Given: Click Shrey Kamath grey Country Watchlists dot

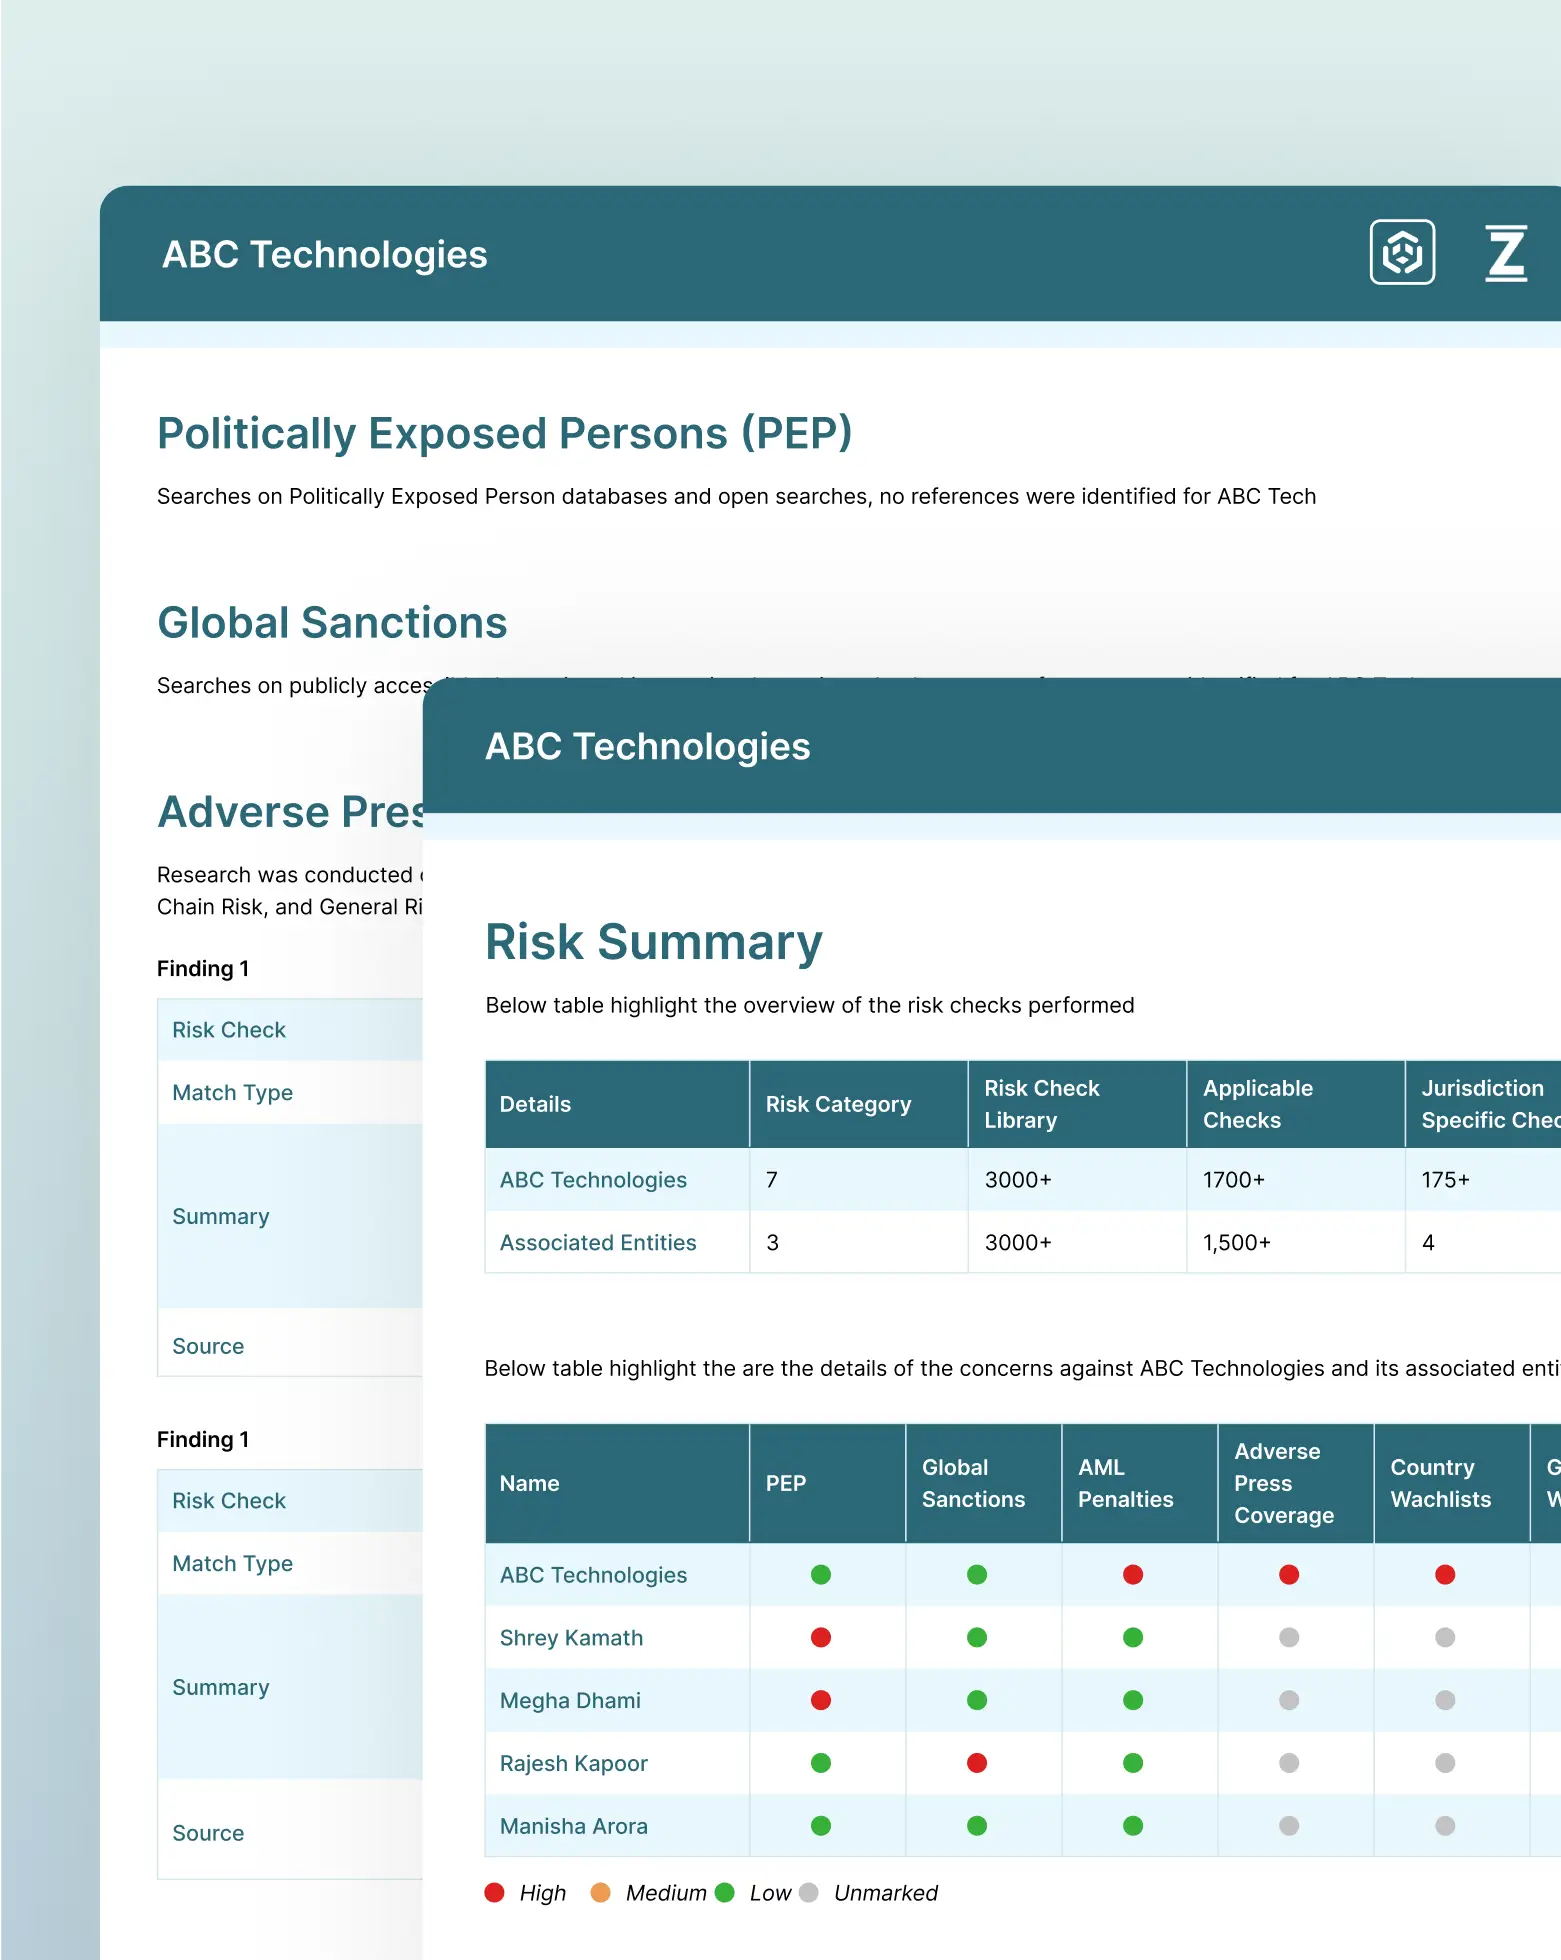Looking at the screenshot, I should (1445, 1637).
